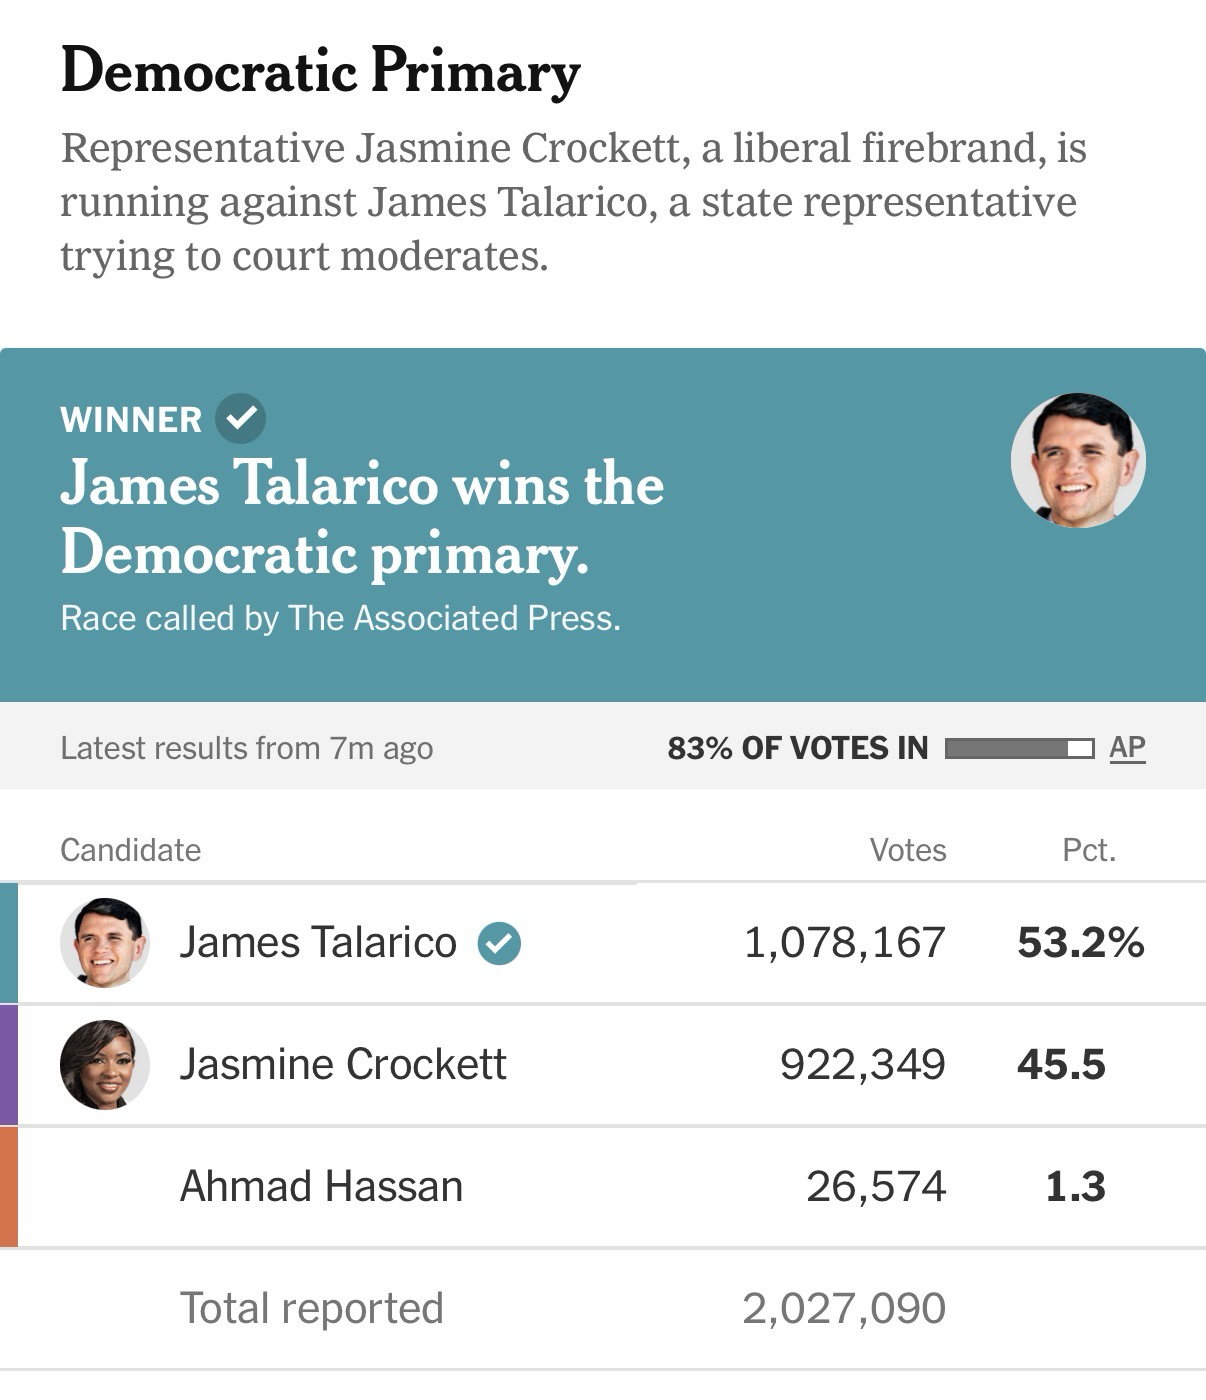Select the Jasmine Crockett candidate name

coord(343,1064)
